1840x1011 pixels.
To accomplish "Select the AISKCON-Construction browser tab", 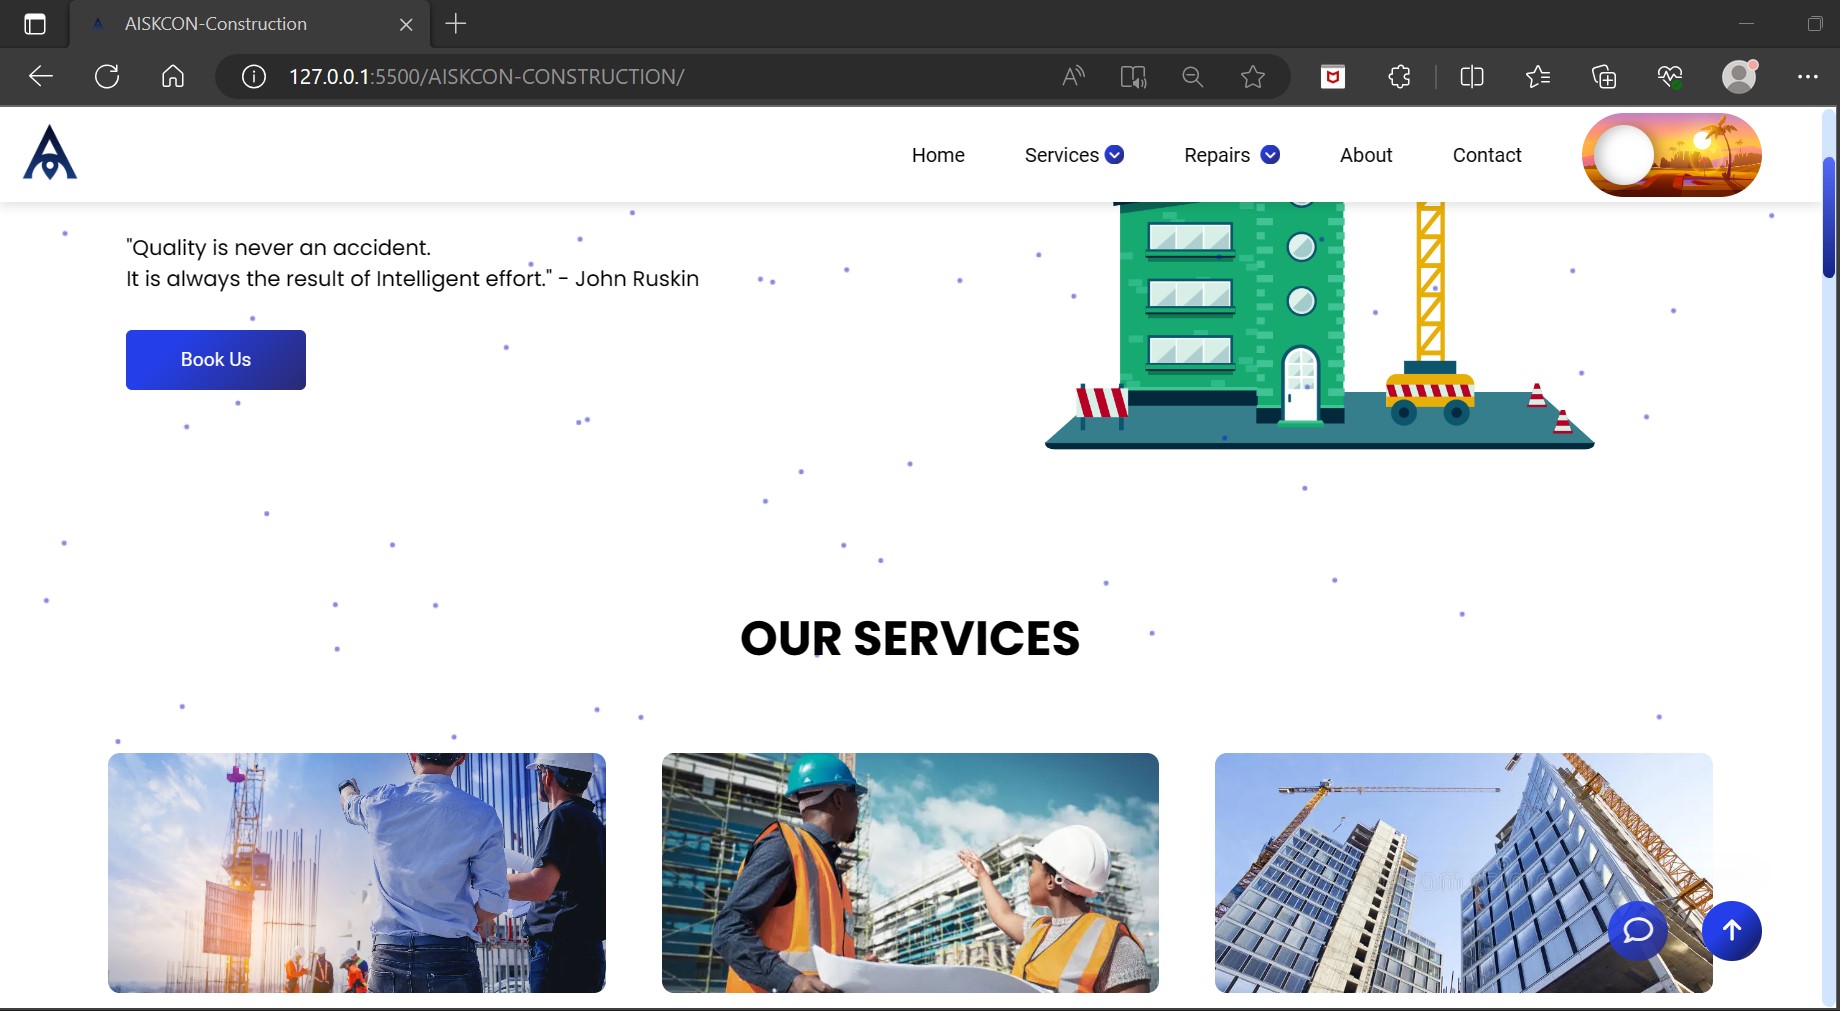I will [215, 23].
